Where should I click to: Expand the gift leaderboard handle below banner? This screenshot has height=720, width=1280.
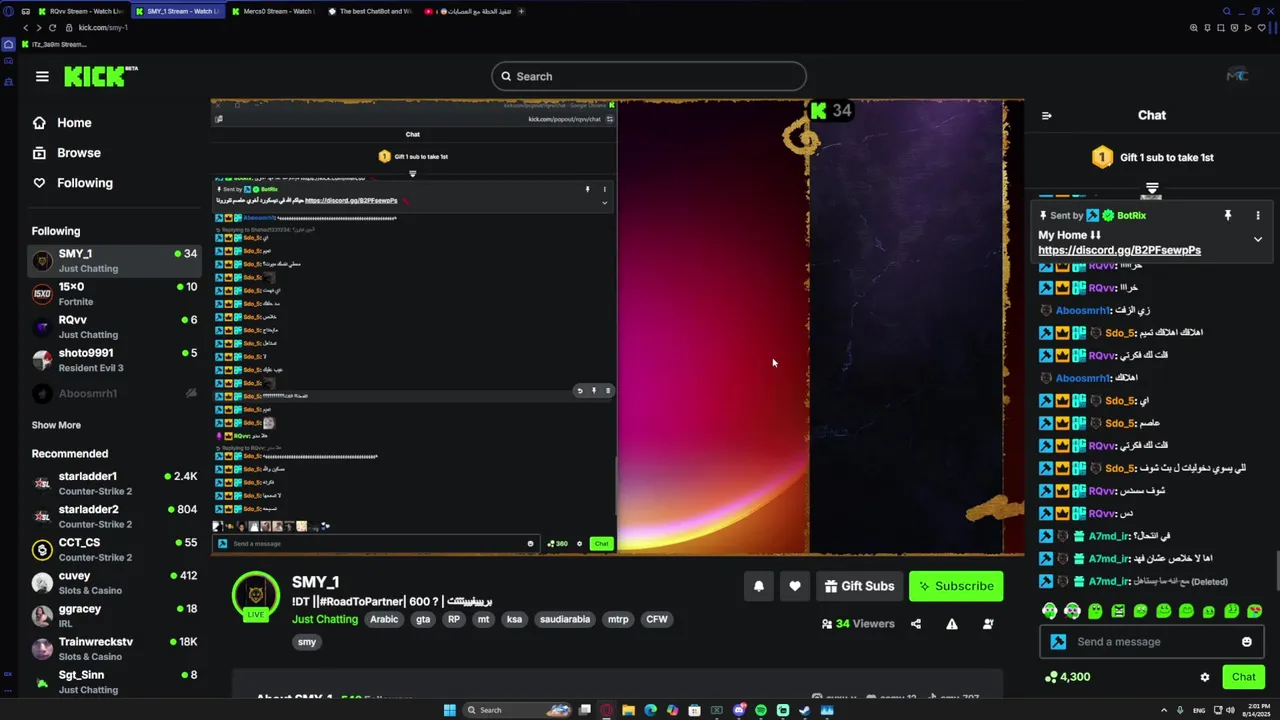point(1152,188)
